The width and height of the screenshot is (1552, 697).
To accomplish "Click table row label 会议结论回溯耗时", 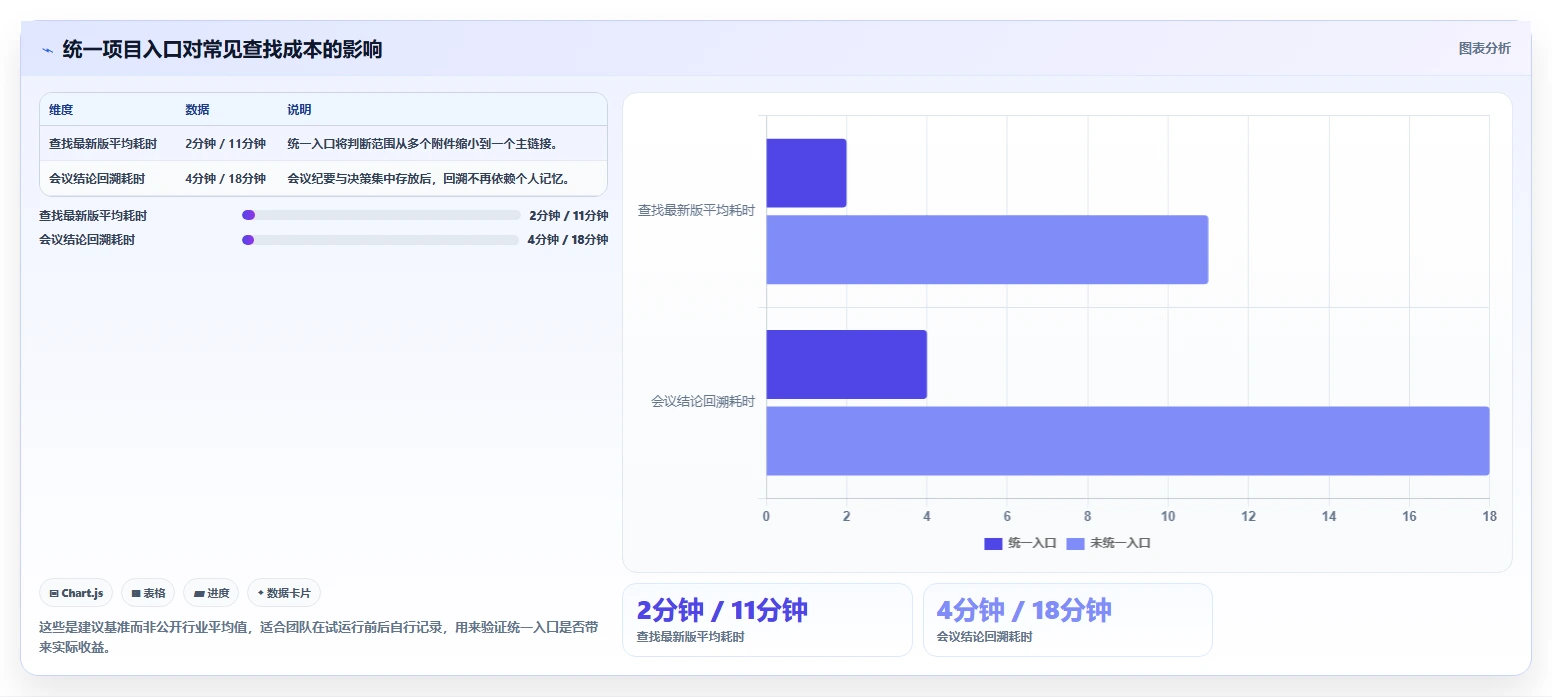I will coord(97,179).
